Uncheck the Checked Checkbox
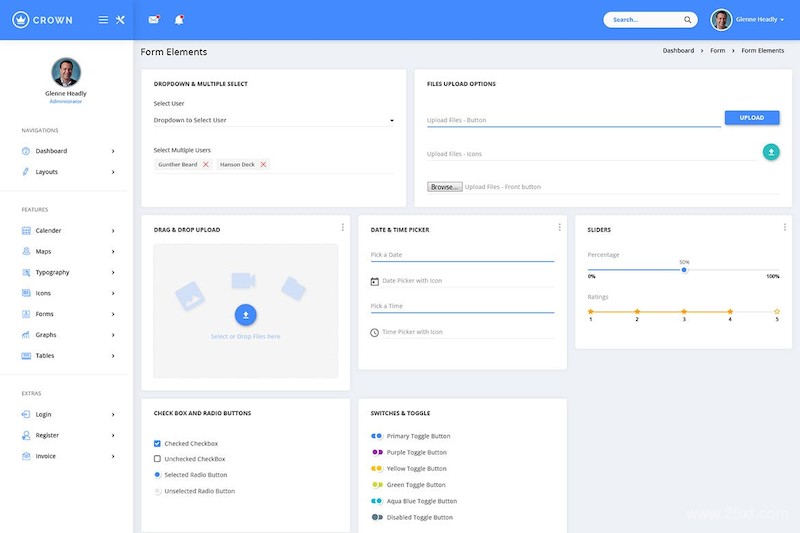 pyautogui.click(x=157, y=444)
